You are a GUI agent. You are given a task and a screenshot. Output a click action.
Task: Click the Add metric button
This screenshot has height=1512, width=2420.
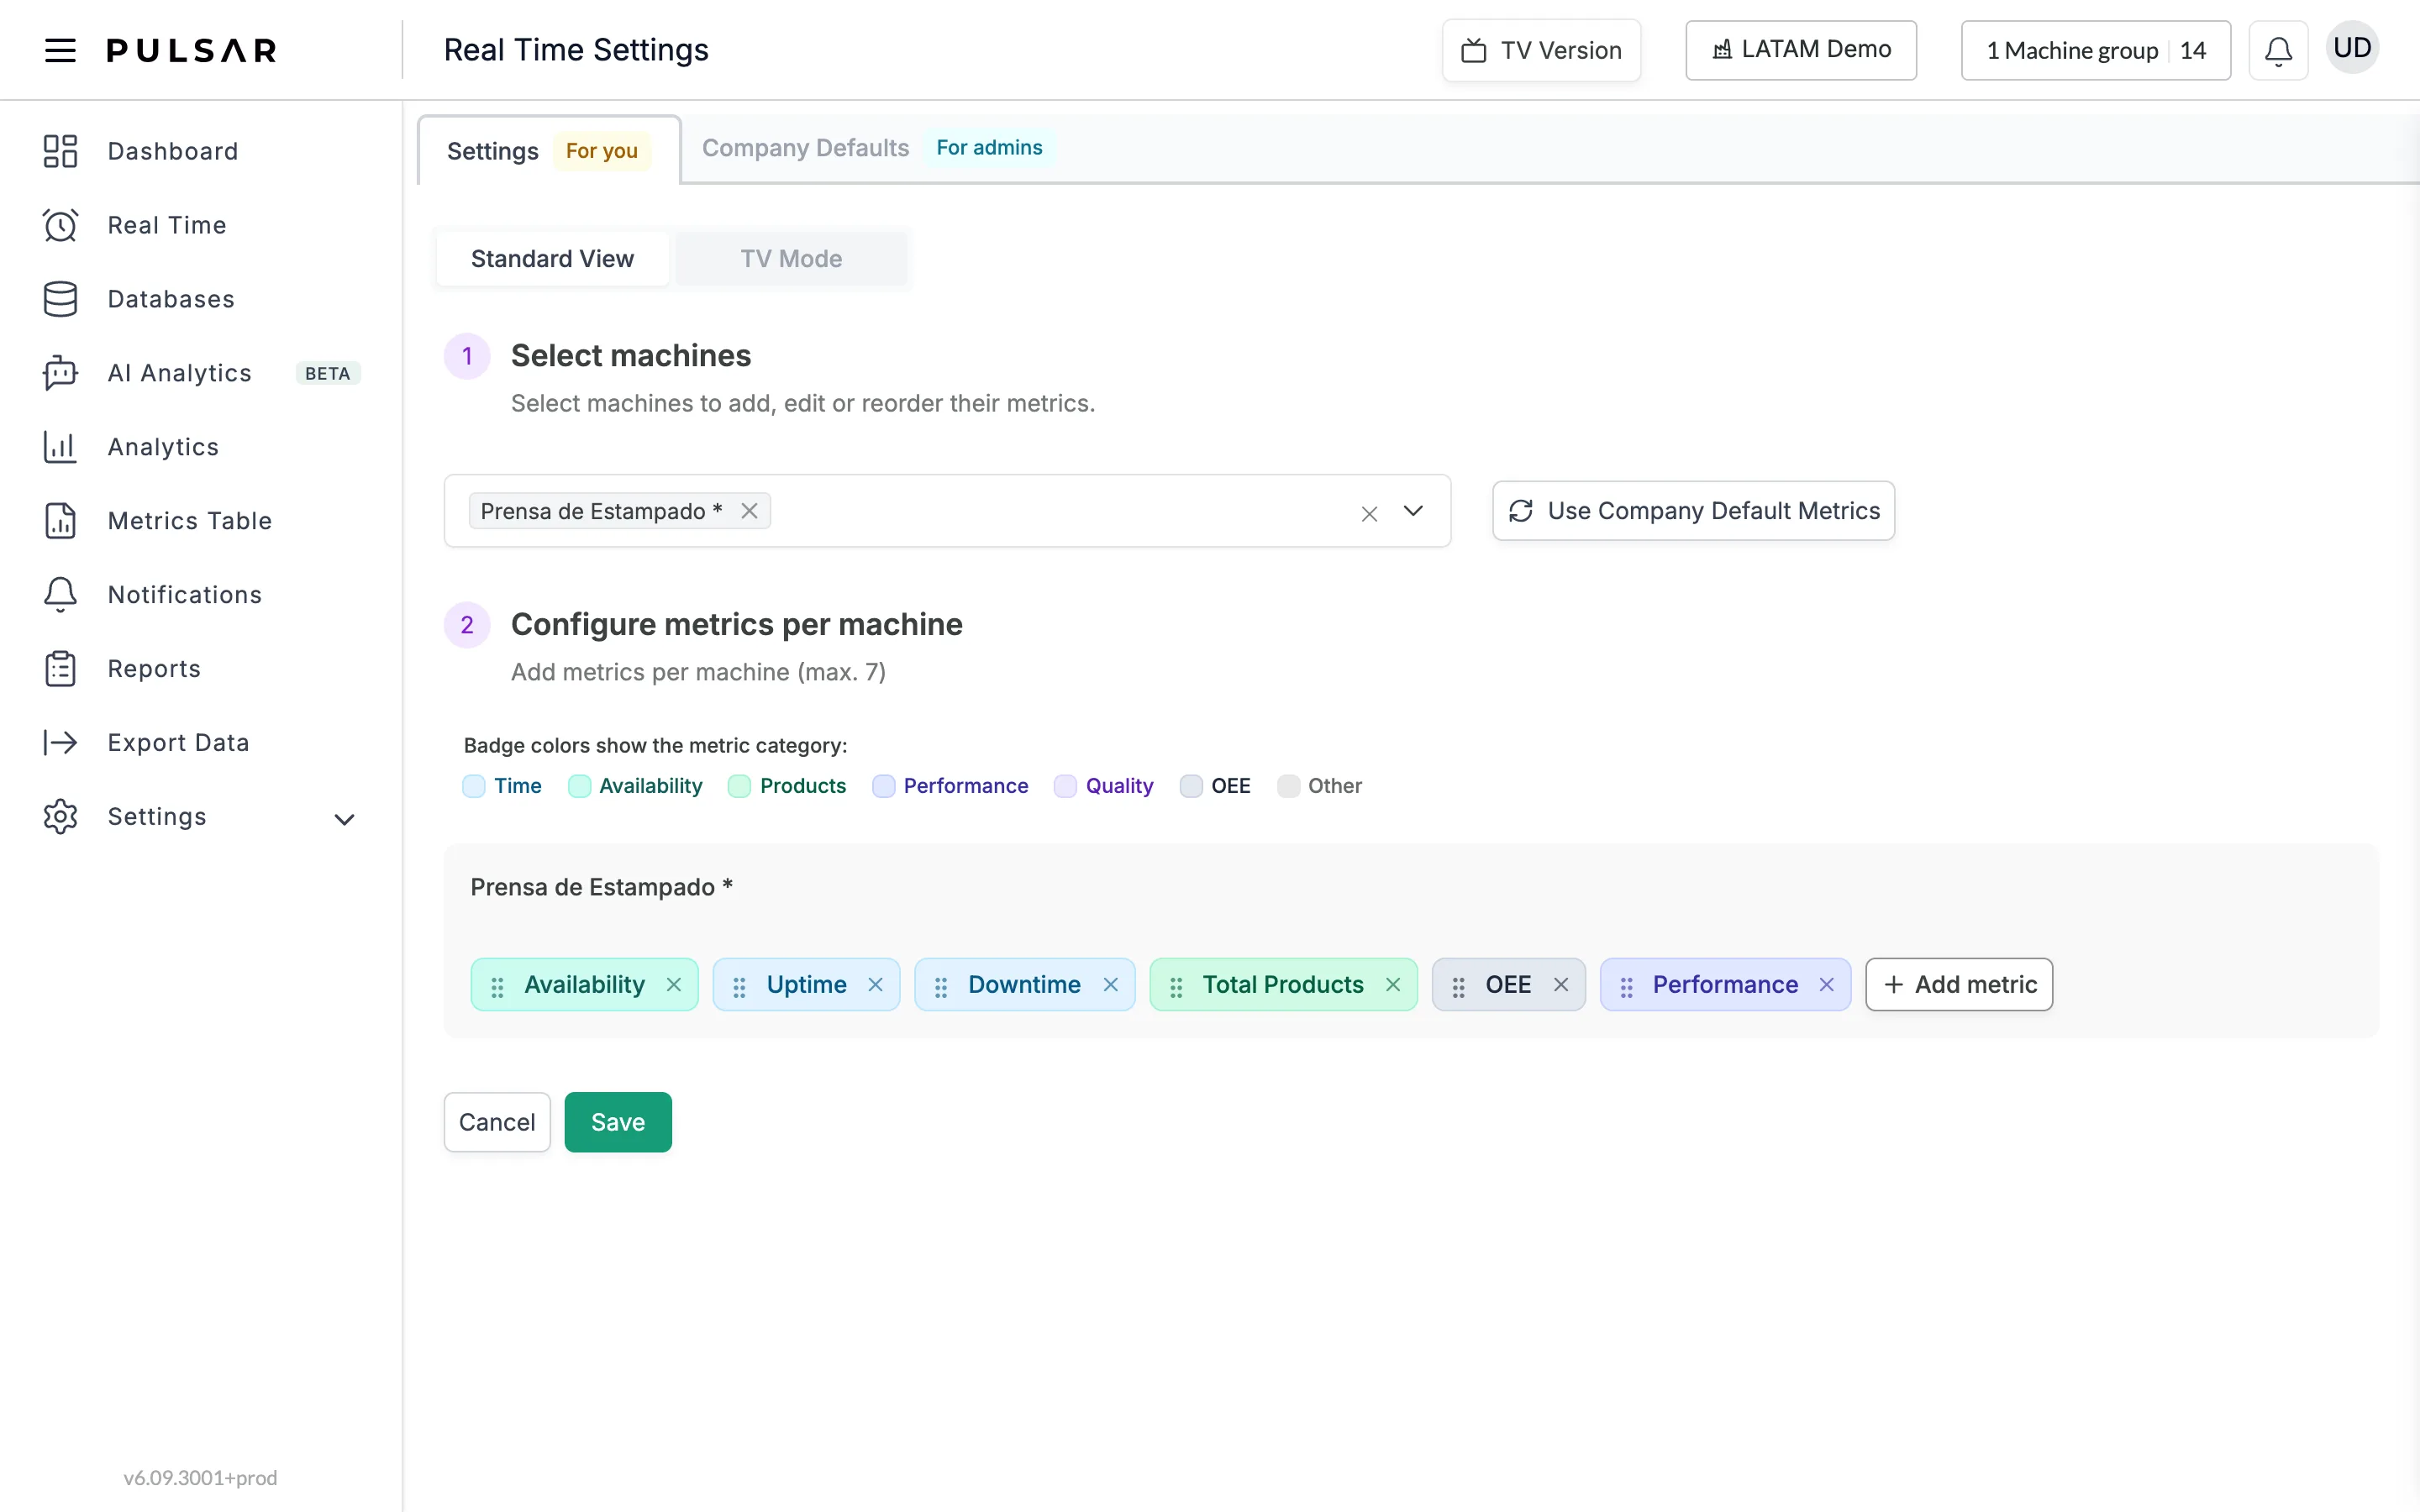(1958, 985)
